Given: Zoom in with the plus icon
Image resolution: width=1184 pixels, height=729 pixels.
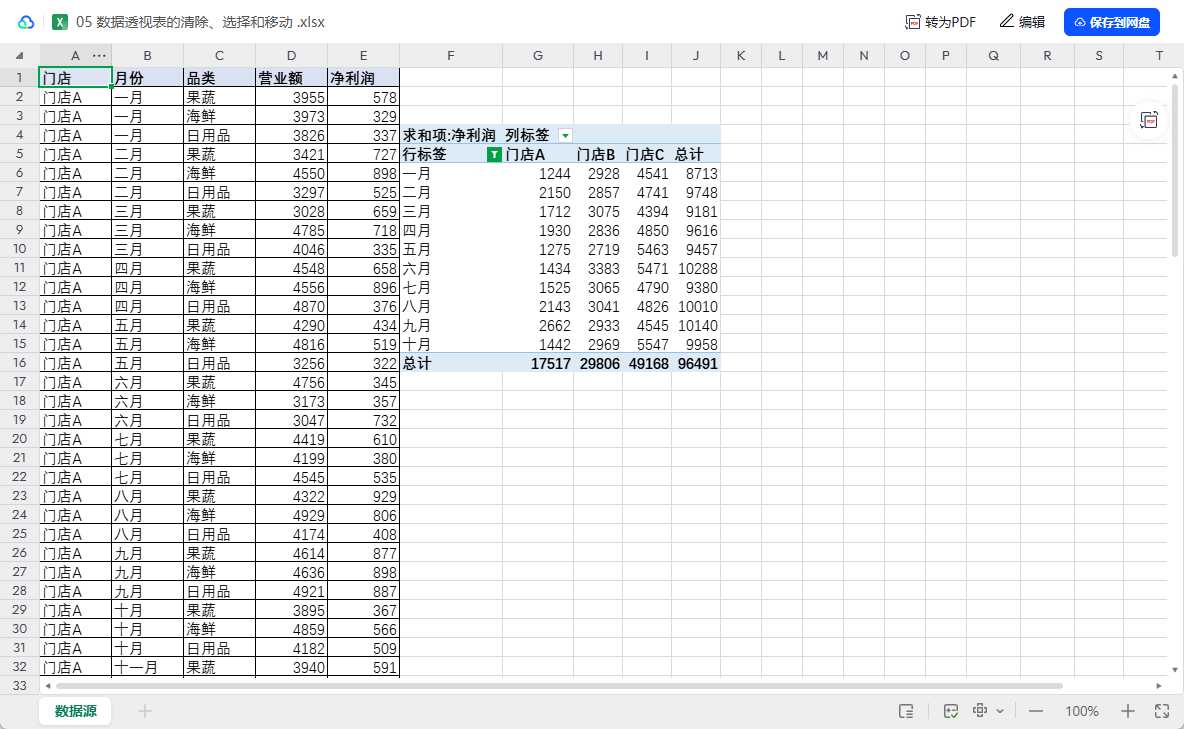Looking at the screenshot, I should 1129,710.
